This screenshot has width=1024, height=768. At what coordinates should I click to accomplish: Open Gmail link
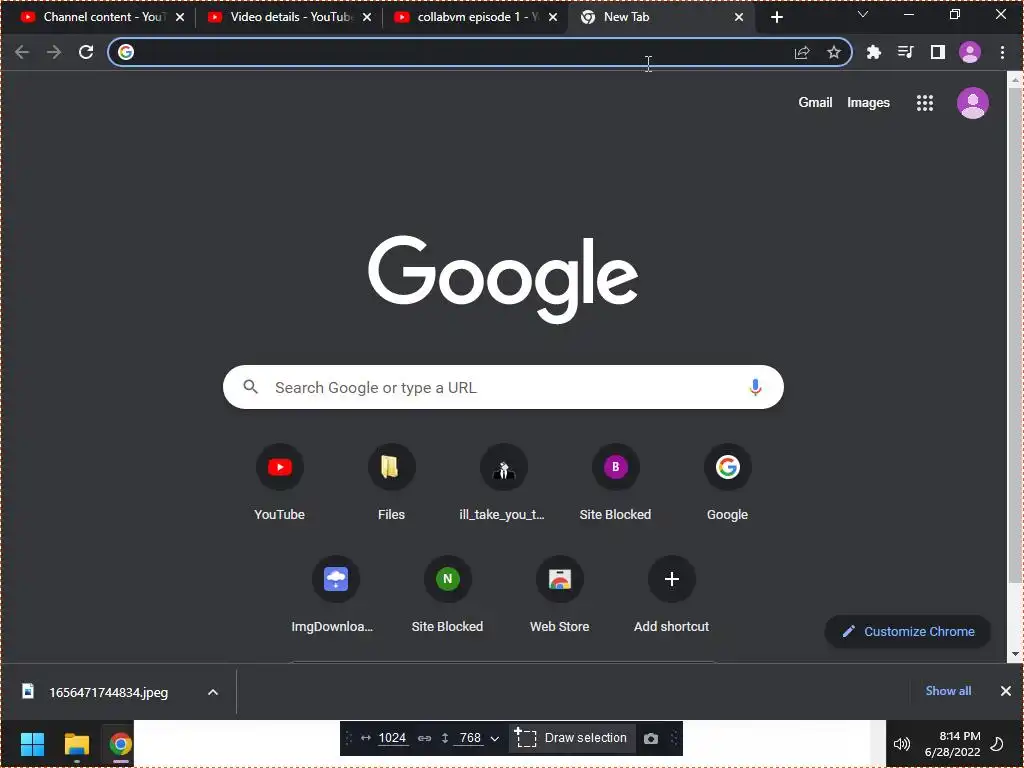point(815,103)
